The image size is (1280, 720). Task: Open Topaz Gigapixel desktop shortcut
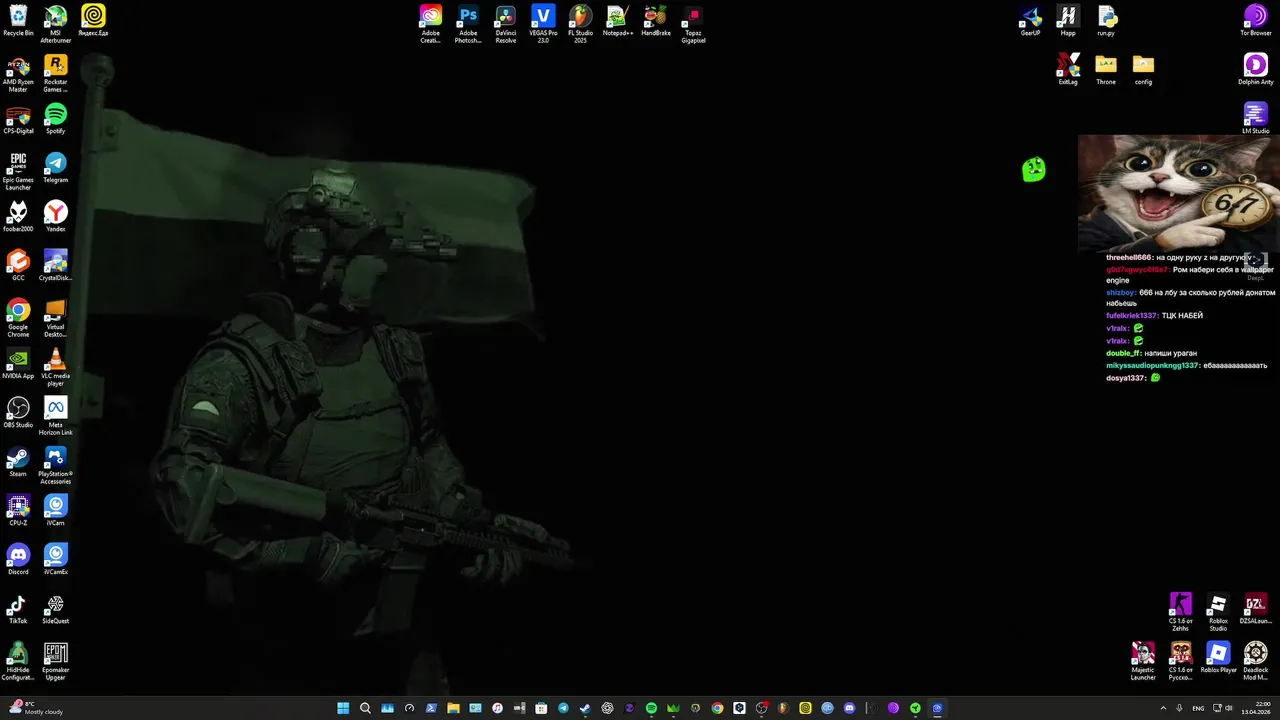point(693,24)
